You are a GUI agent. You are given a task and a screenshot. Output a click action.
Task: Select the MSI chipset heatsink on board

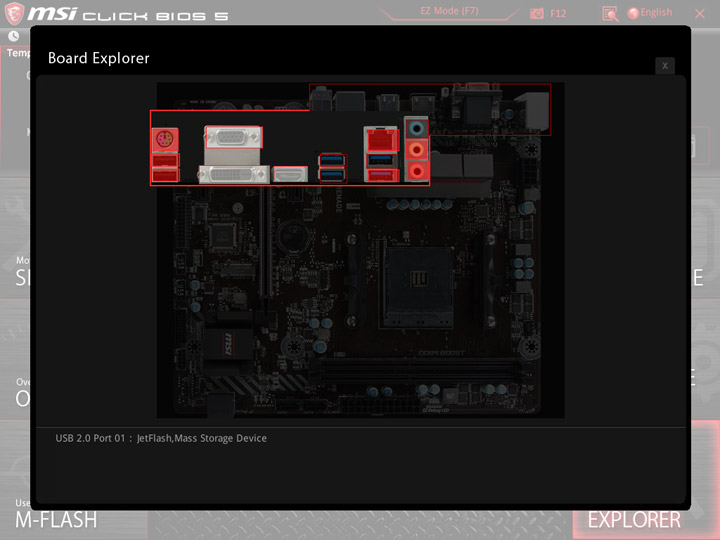pos(228,343)
